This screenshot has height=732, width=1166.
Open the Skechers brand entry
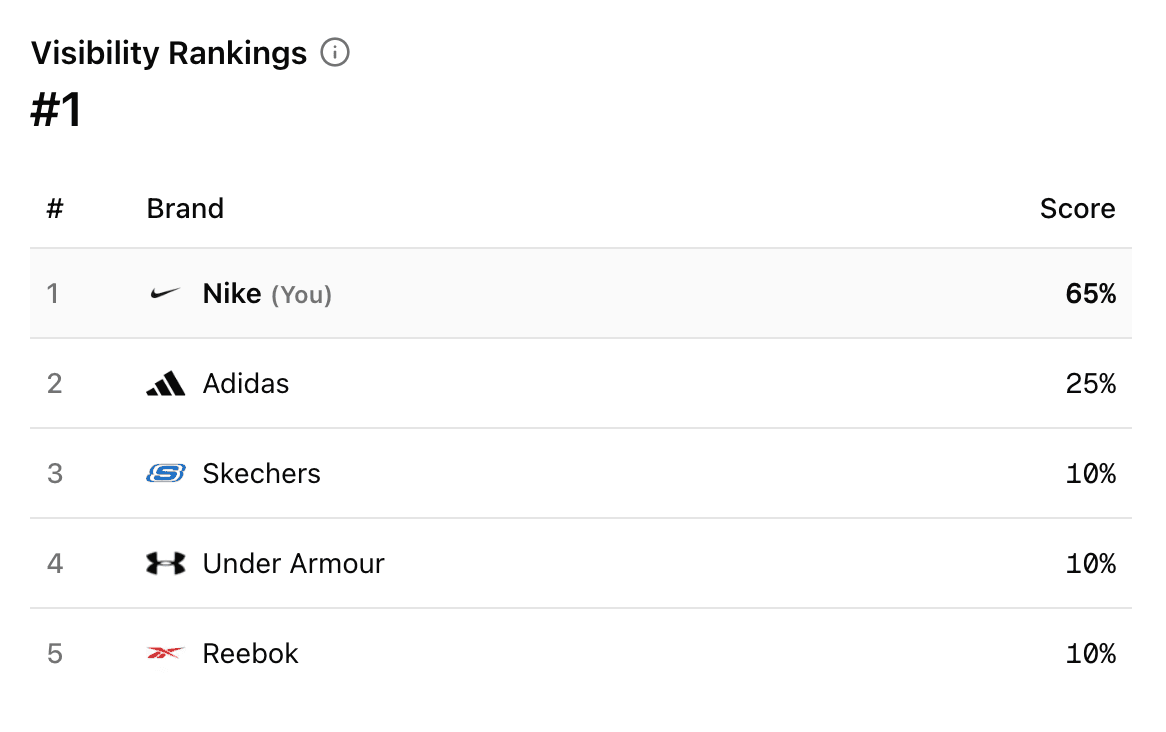point(261,473)
